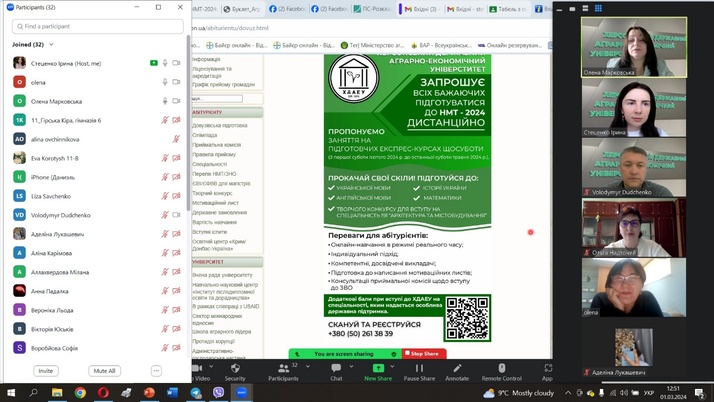
Task: Click camera icon in Volodymyr Dudchenko row
Action: [x=176, y=215]
